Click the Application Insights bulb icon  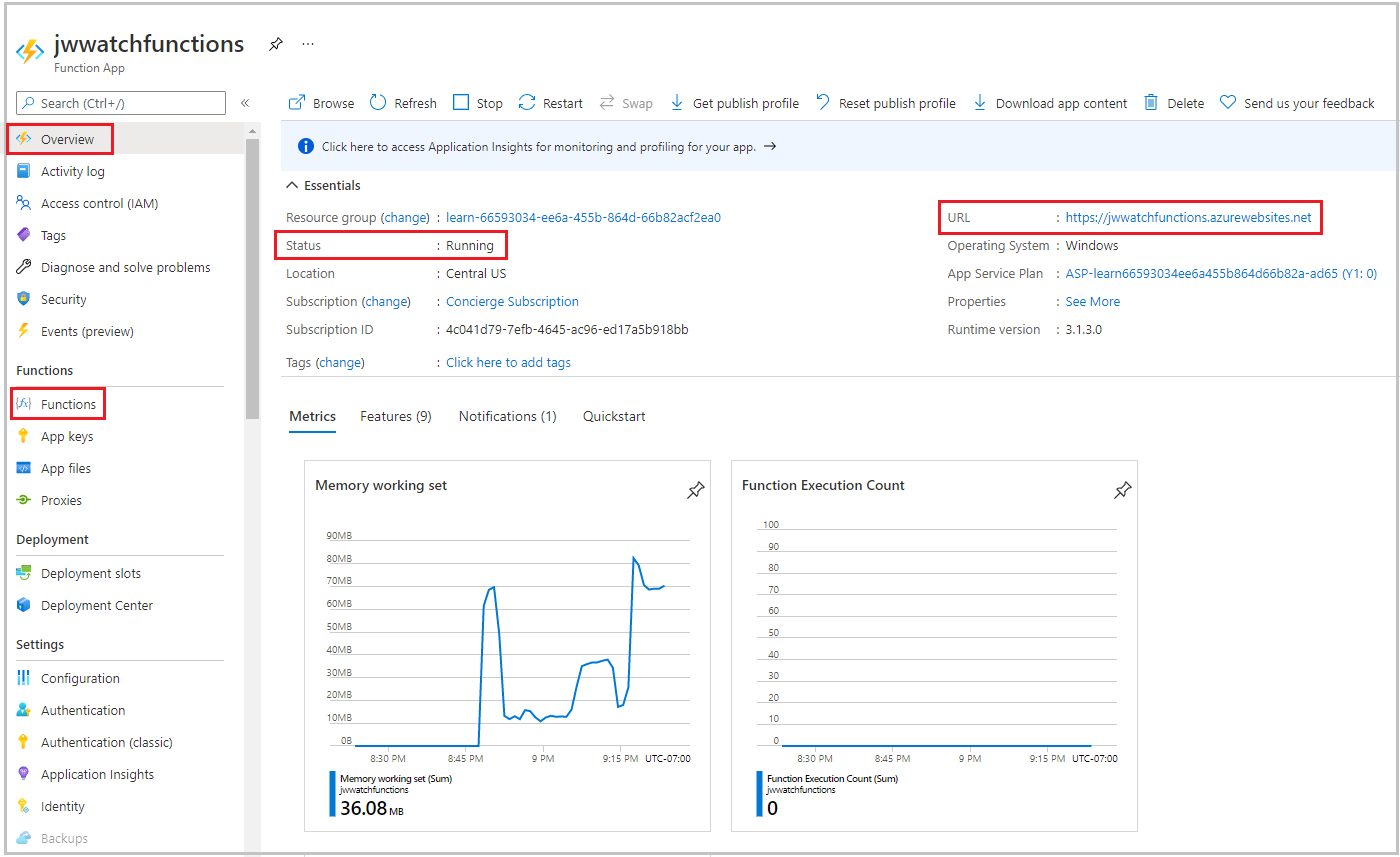pos(24,774)
